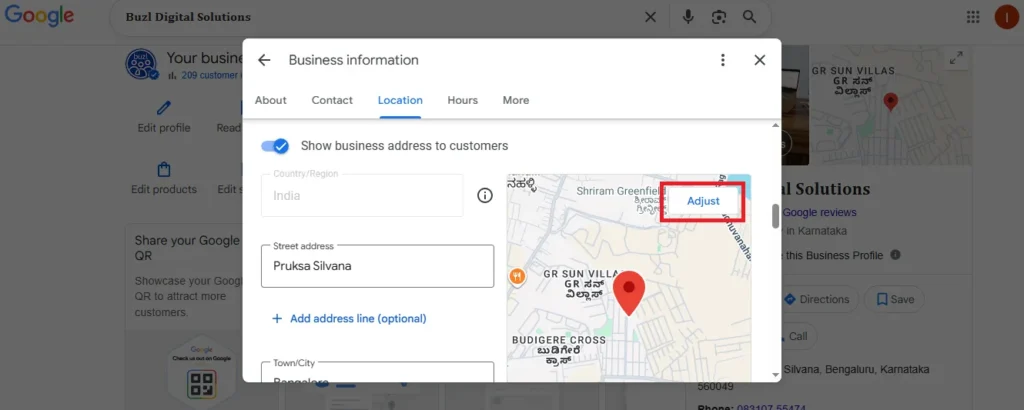Screen dimensions: 1024x410
Task: Open Edit products shopping bag icon
Action: tap(164, 170)
